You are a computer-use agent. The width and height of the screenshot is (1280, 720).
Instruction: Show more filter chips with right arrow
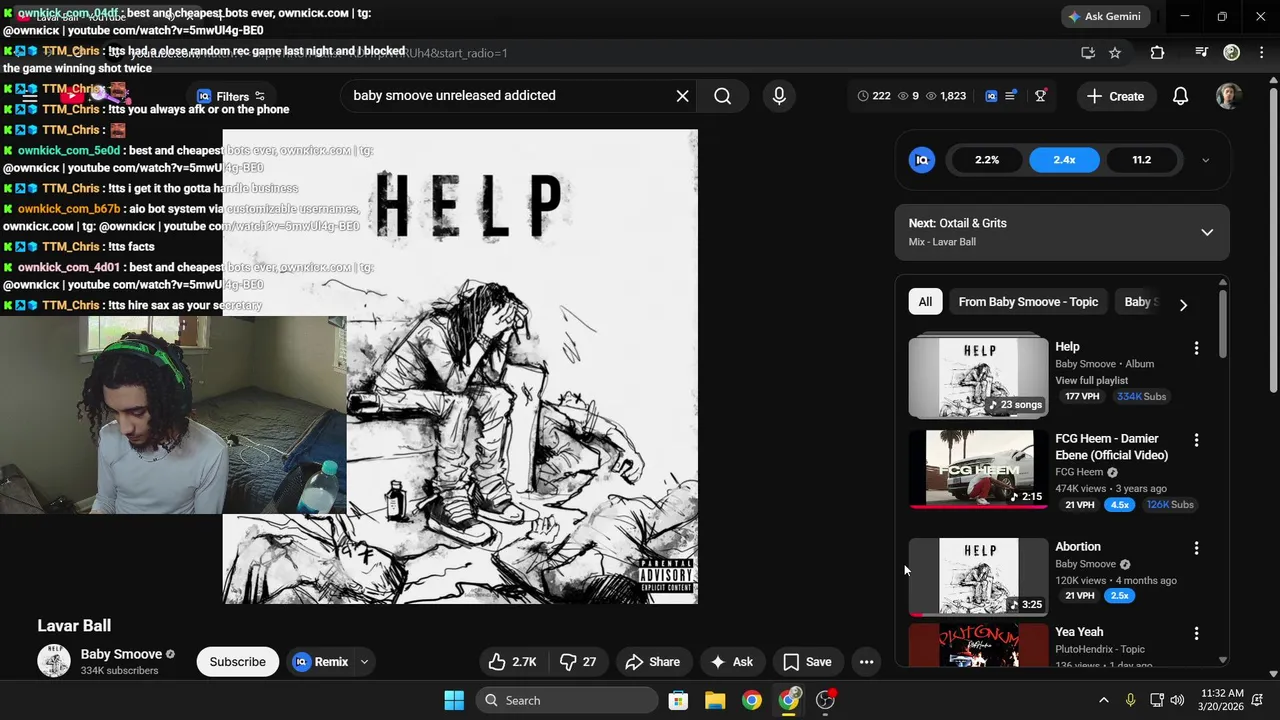coord(1183,304)
